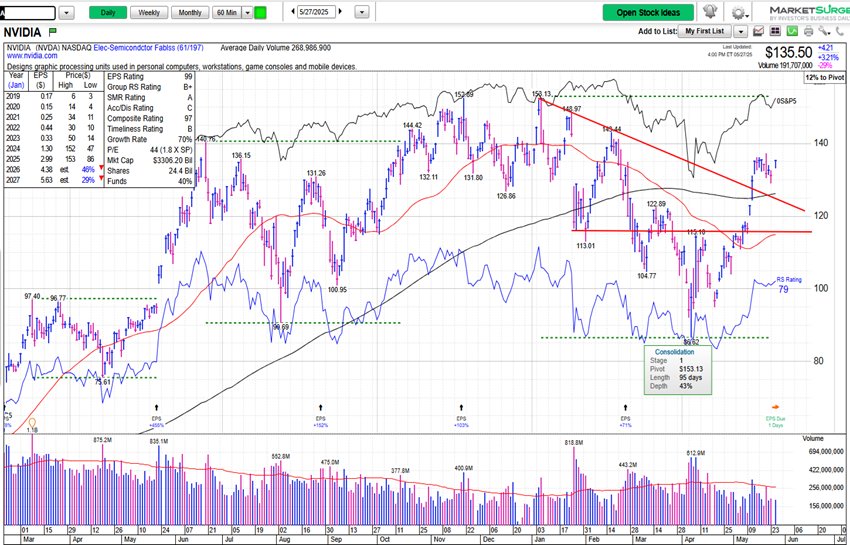Viewport: 850px width, 545px height.
Task: Click the MarketSurge logo
Action: [809, 12]
